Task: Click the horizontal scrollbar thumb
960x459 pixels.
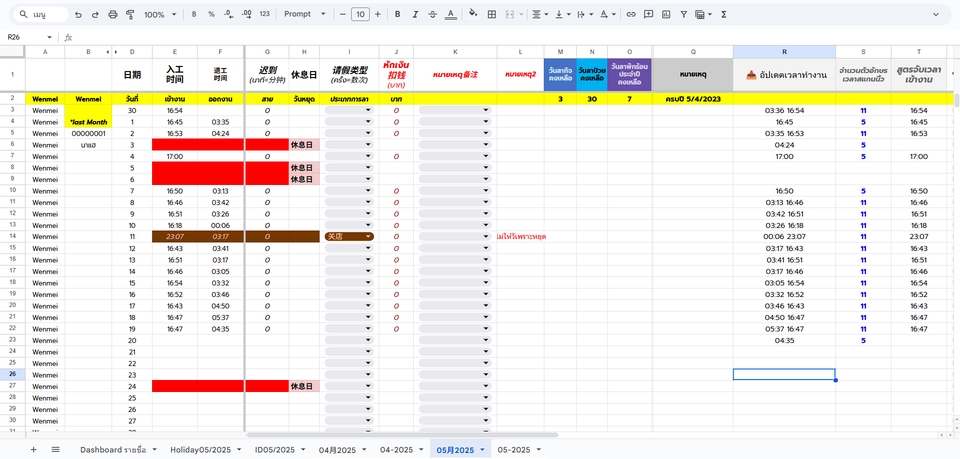Action: tap(402, 435)
